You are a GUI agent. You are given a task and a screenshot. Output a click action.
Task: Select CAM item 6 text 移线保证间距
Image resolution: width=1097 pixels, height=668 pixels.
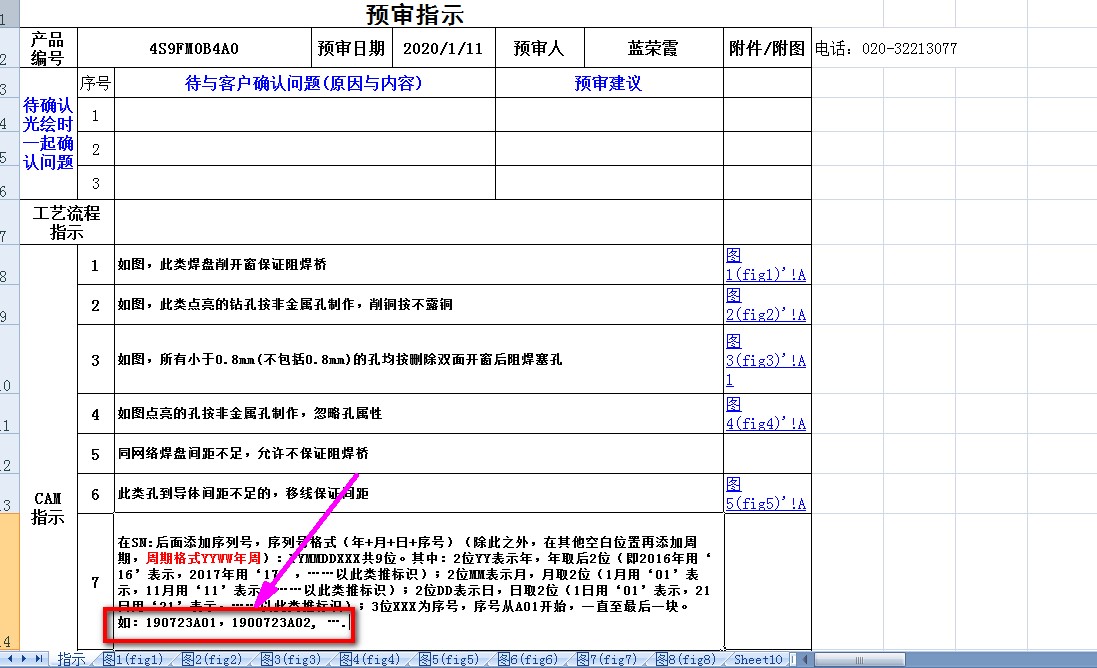coord(418,494)
